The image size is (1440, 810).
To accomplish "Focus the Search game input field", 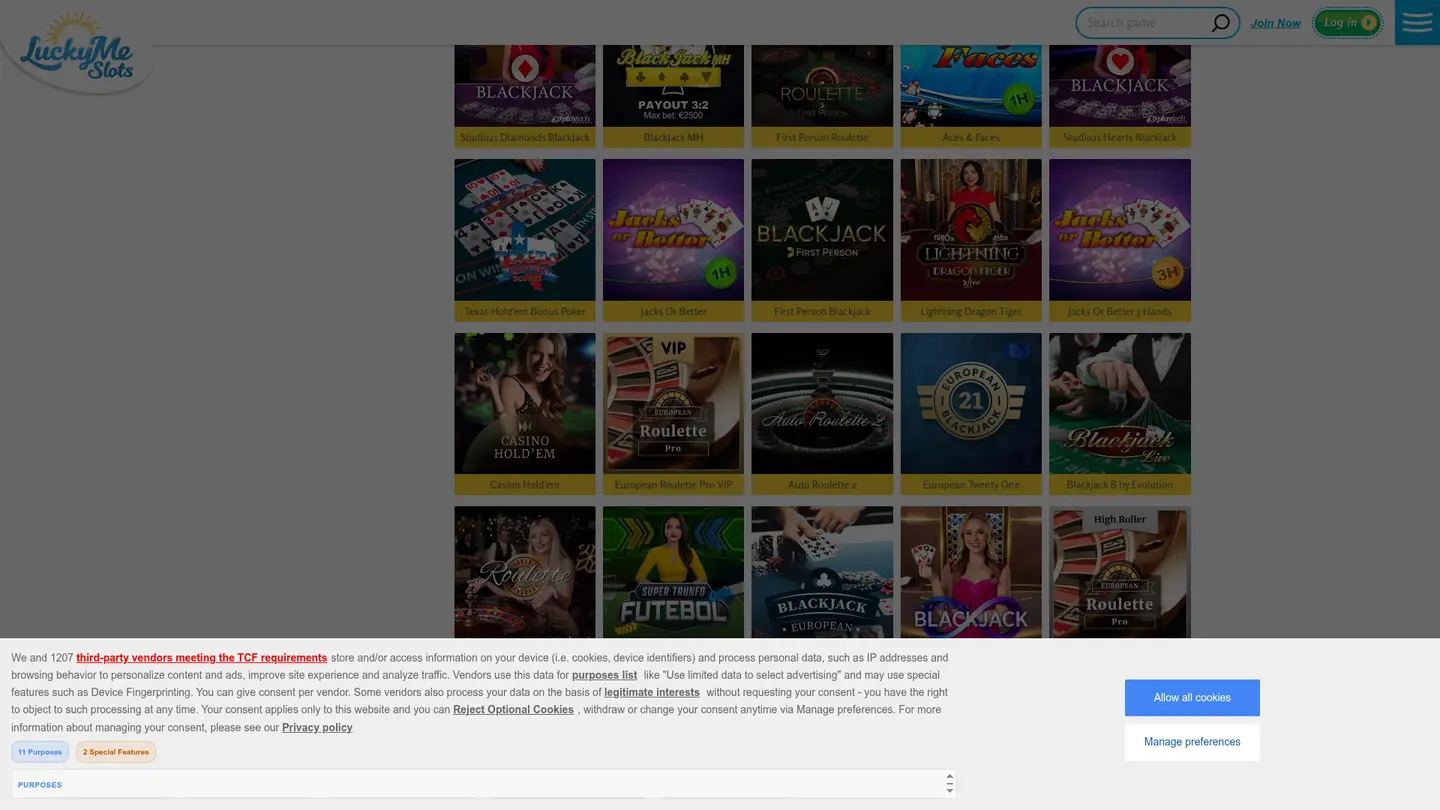I will pyautogui.click(x=1145, y=23).
